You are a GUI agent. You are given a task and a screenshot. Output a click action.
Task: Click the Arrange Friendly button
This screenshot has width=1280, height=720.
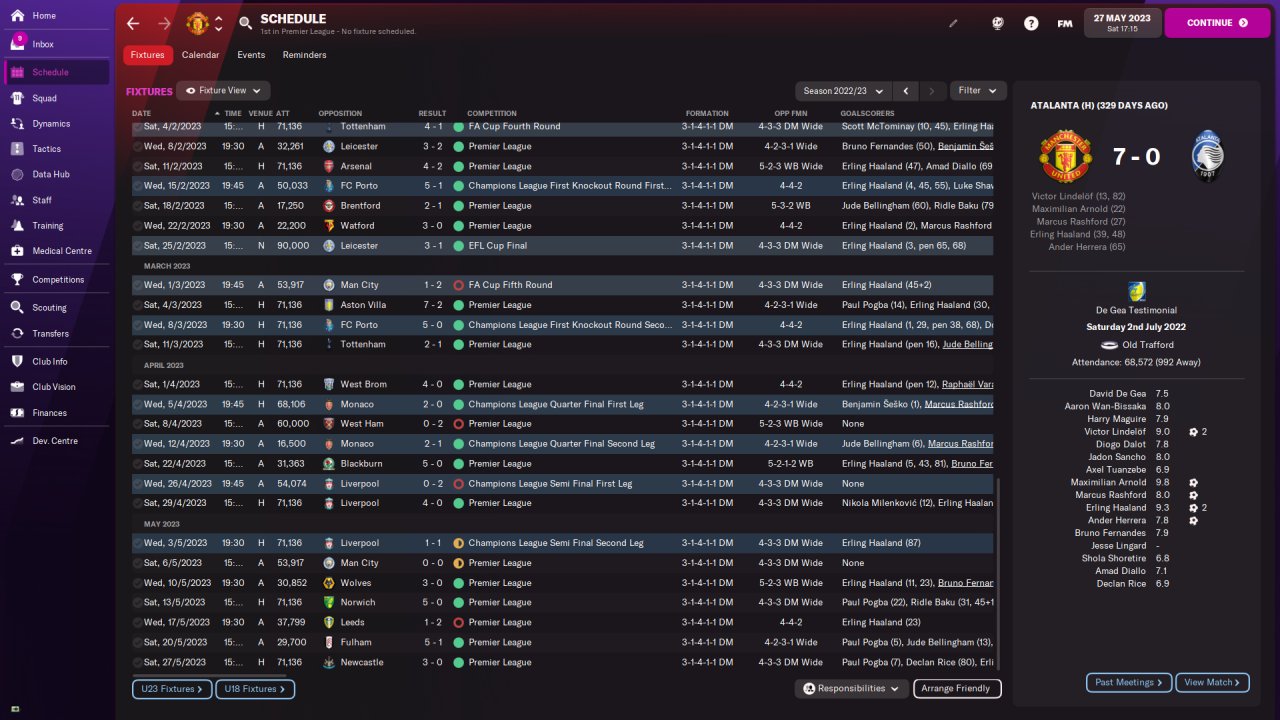tap(956, 688)
